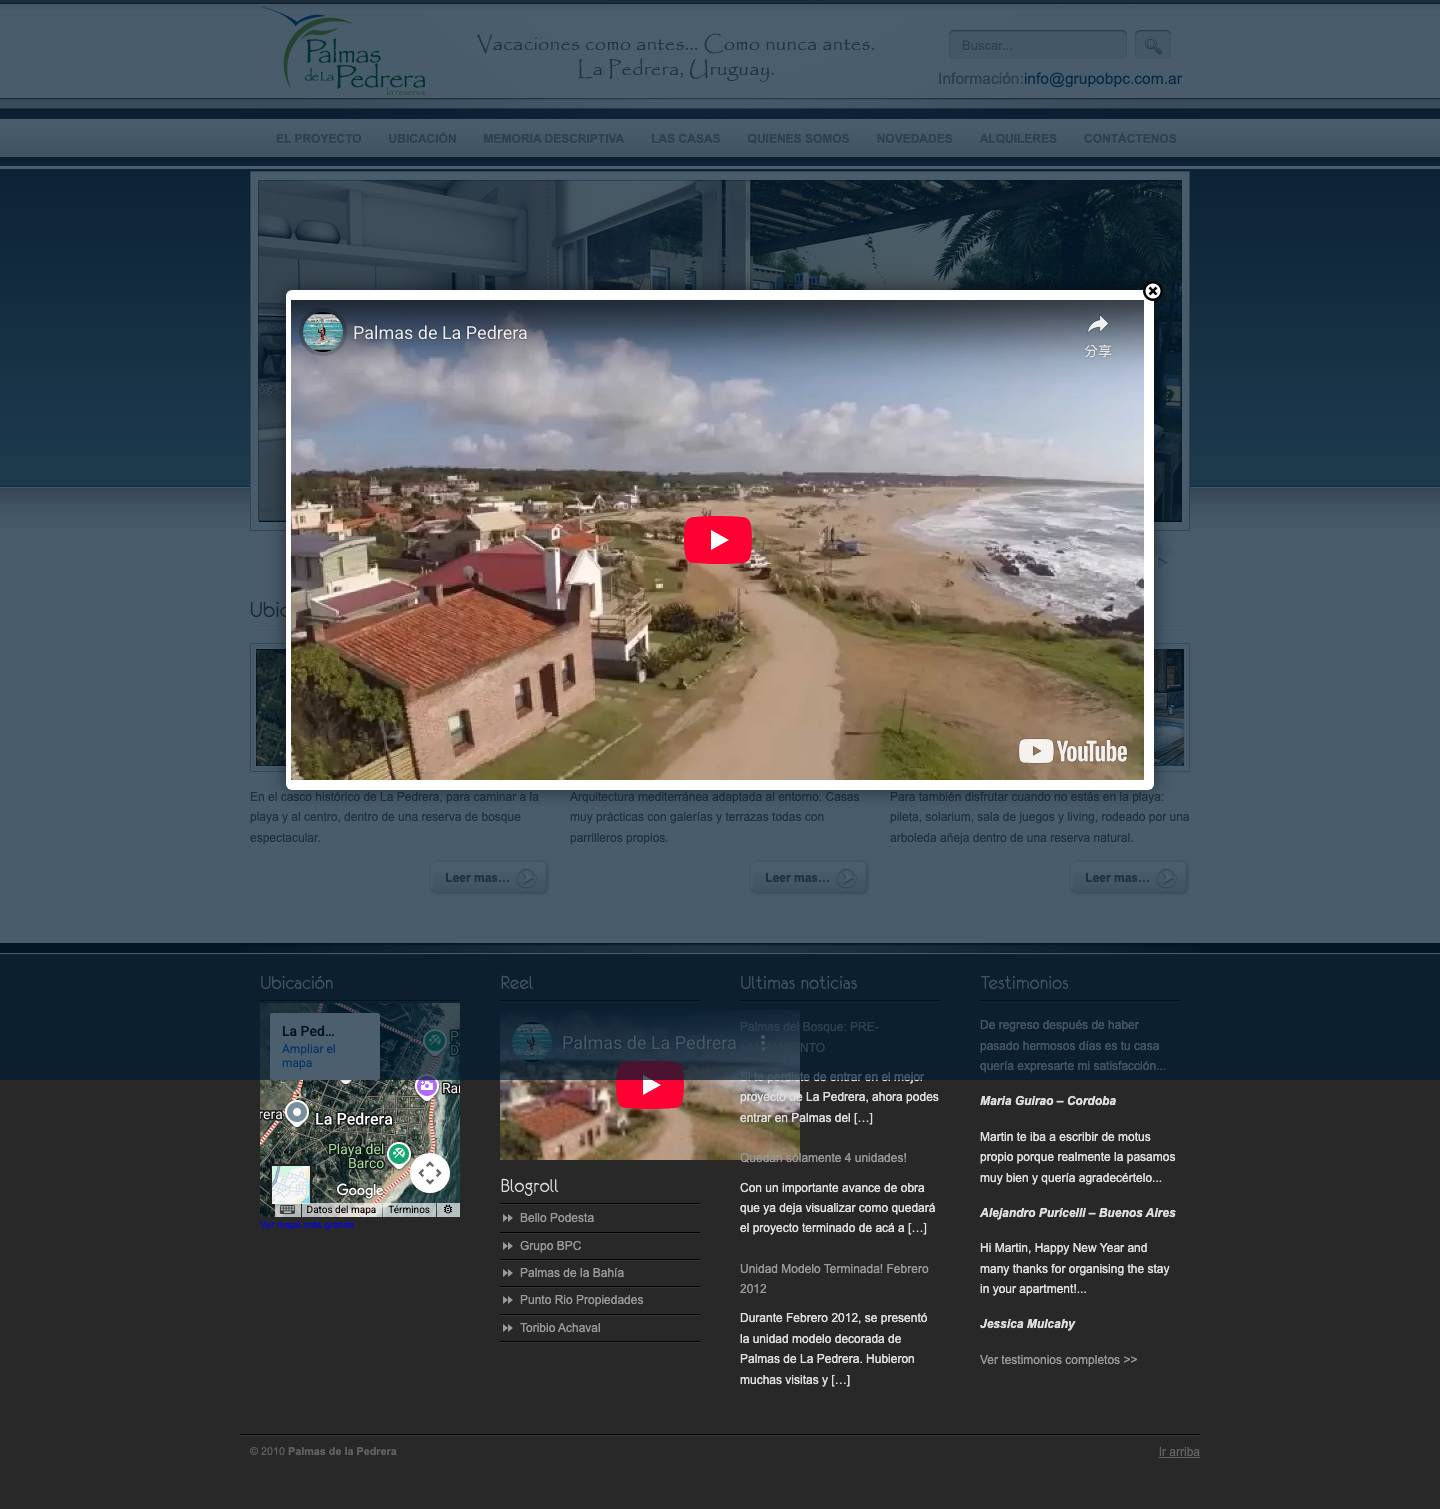This screenshot has width=1440, height=1509.
Task: Click the footer 'Palmas de la Pedrera' copyright link
Action: 342,1451
